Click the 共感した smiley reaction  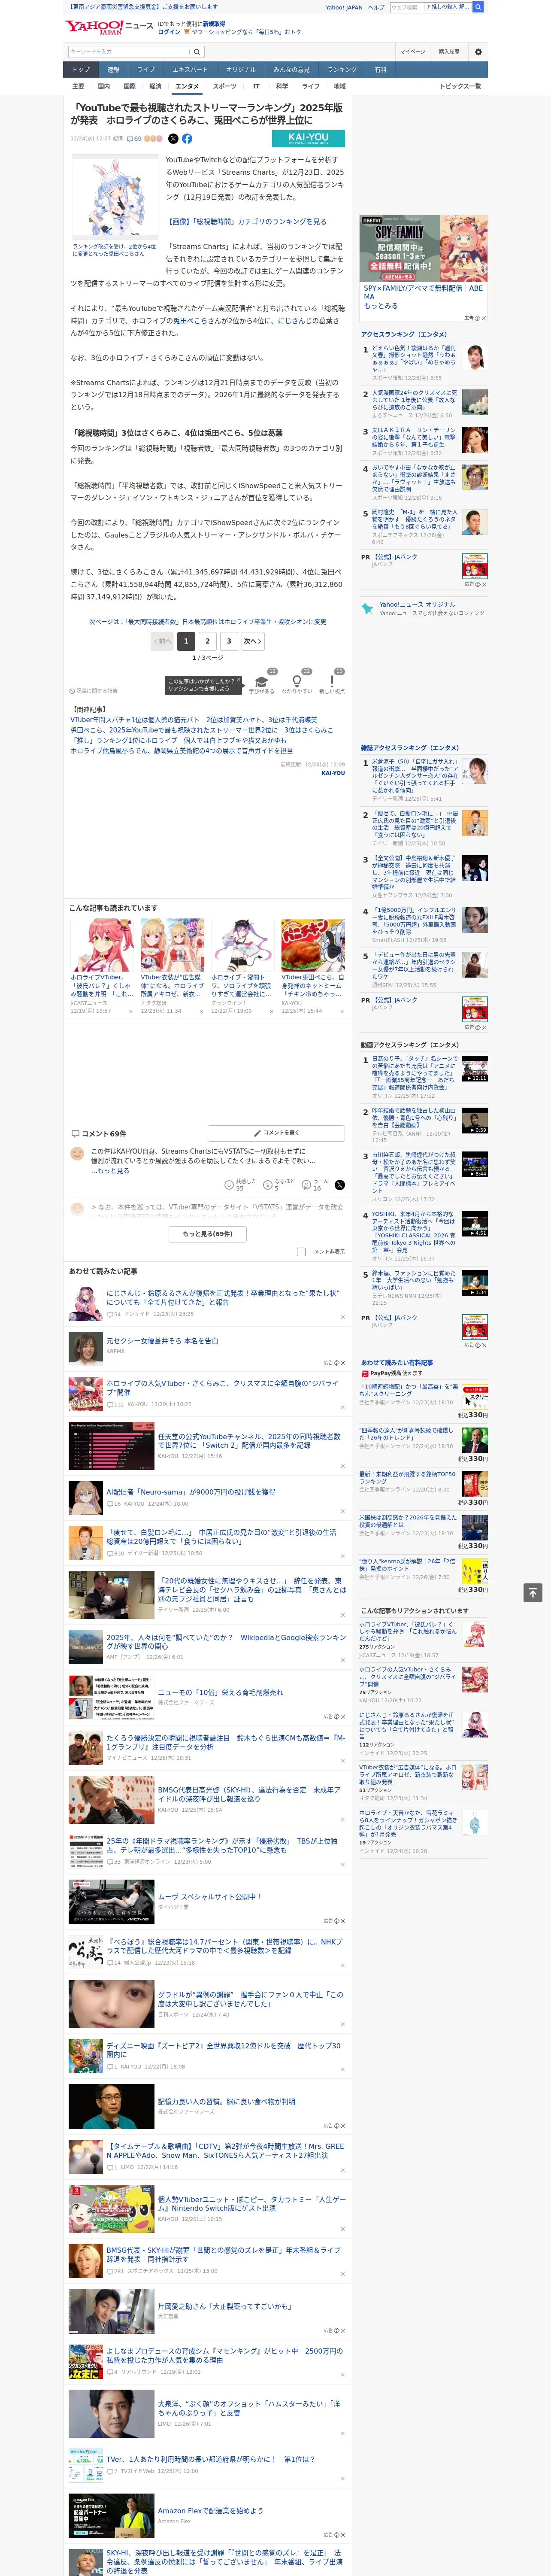pyautogui.click(x=229, y=1185)
